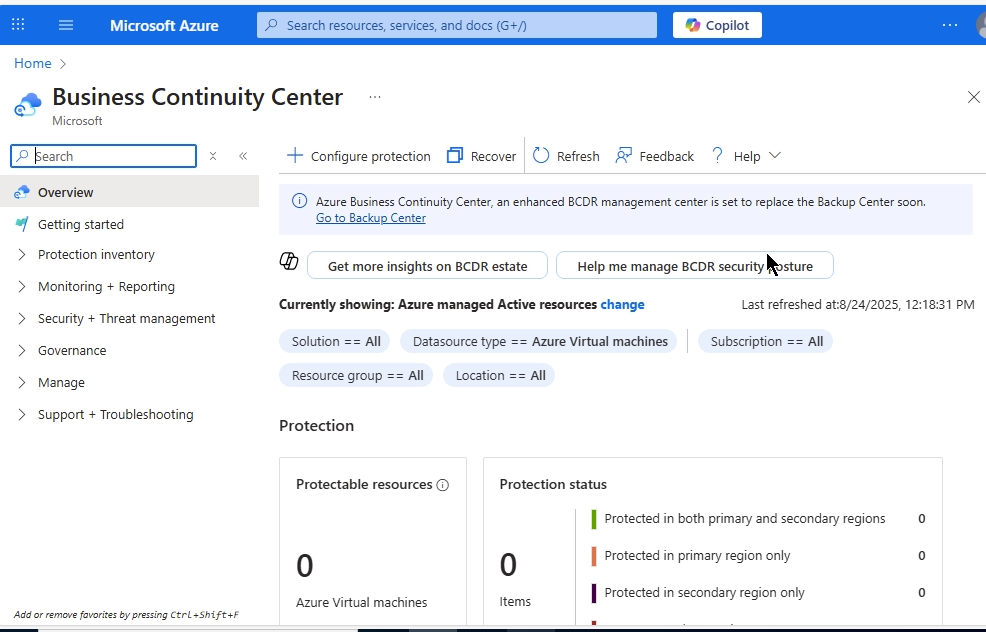This screenshot has height=632, width=986.
Task: Click the orange primary region color bar
Action: (594, 556)
